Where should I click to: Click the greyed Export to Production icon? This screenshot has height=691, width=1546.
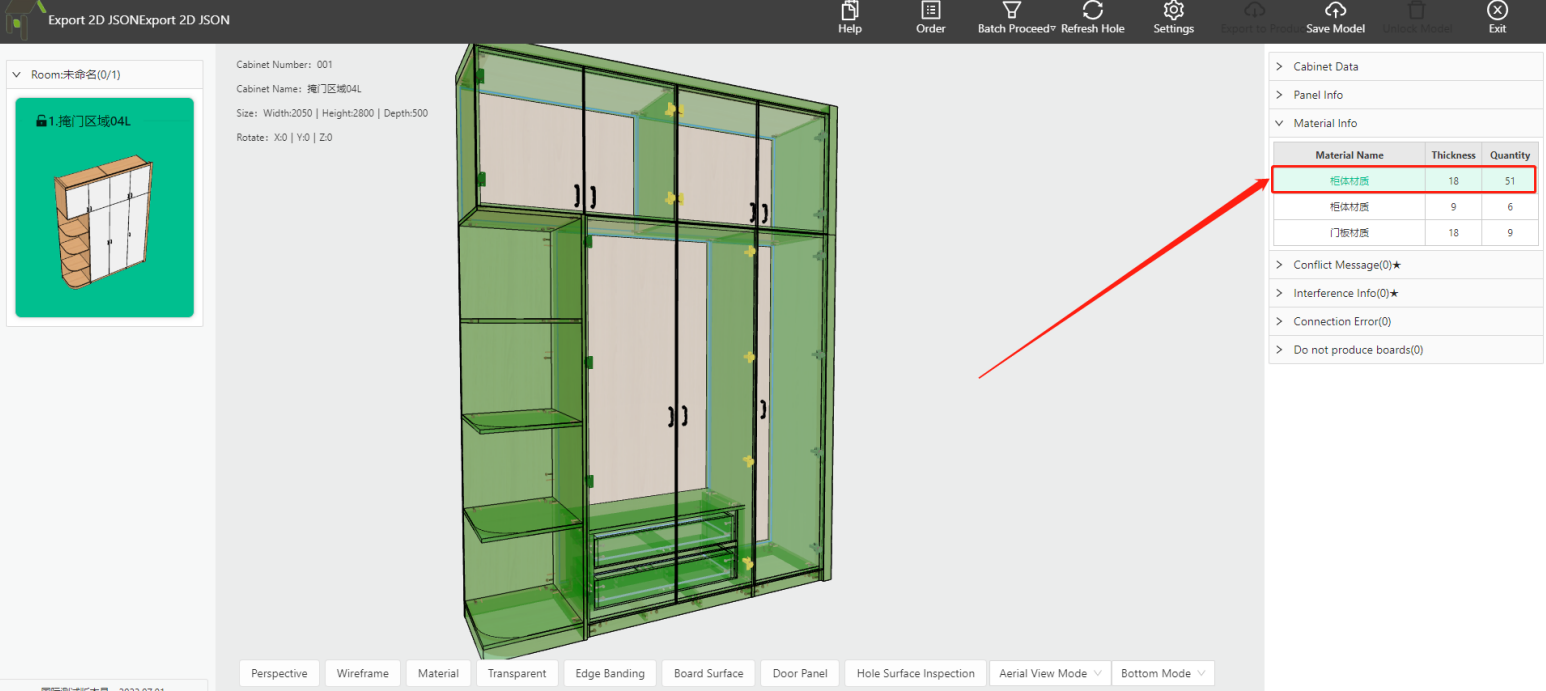tap(1255, 11)
